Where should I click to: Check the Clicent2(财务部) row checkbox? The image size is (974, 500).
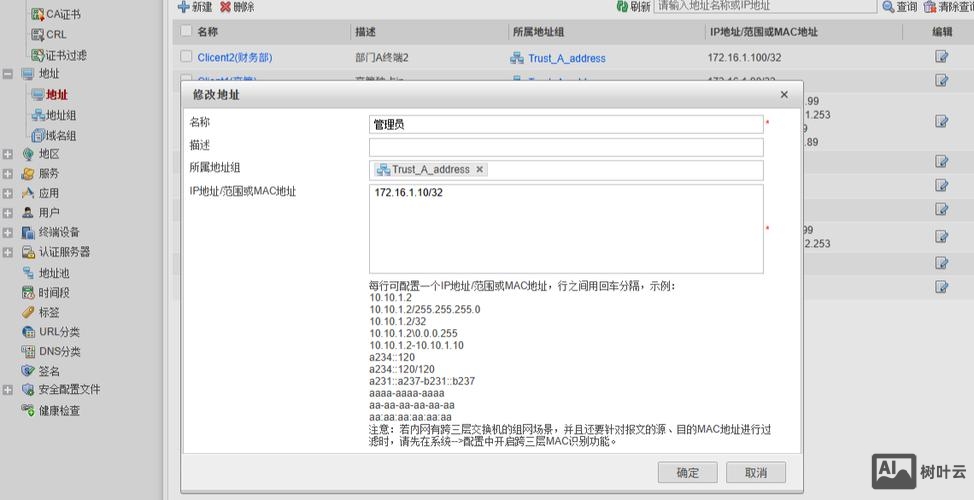point(186,57)
